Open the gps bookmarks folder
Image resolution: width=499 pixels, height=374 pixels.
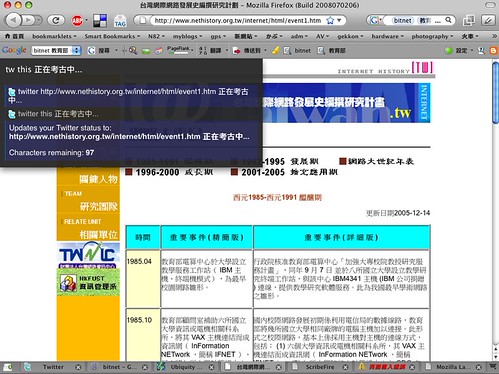218,36
